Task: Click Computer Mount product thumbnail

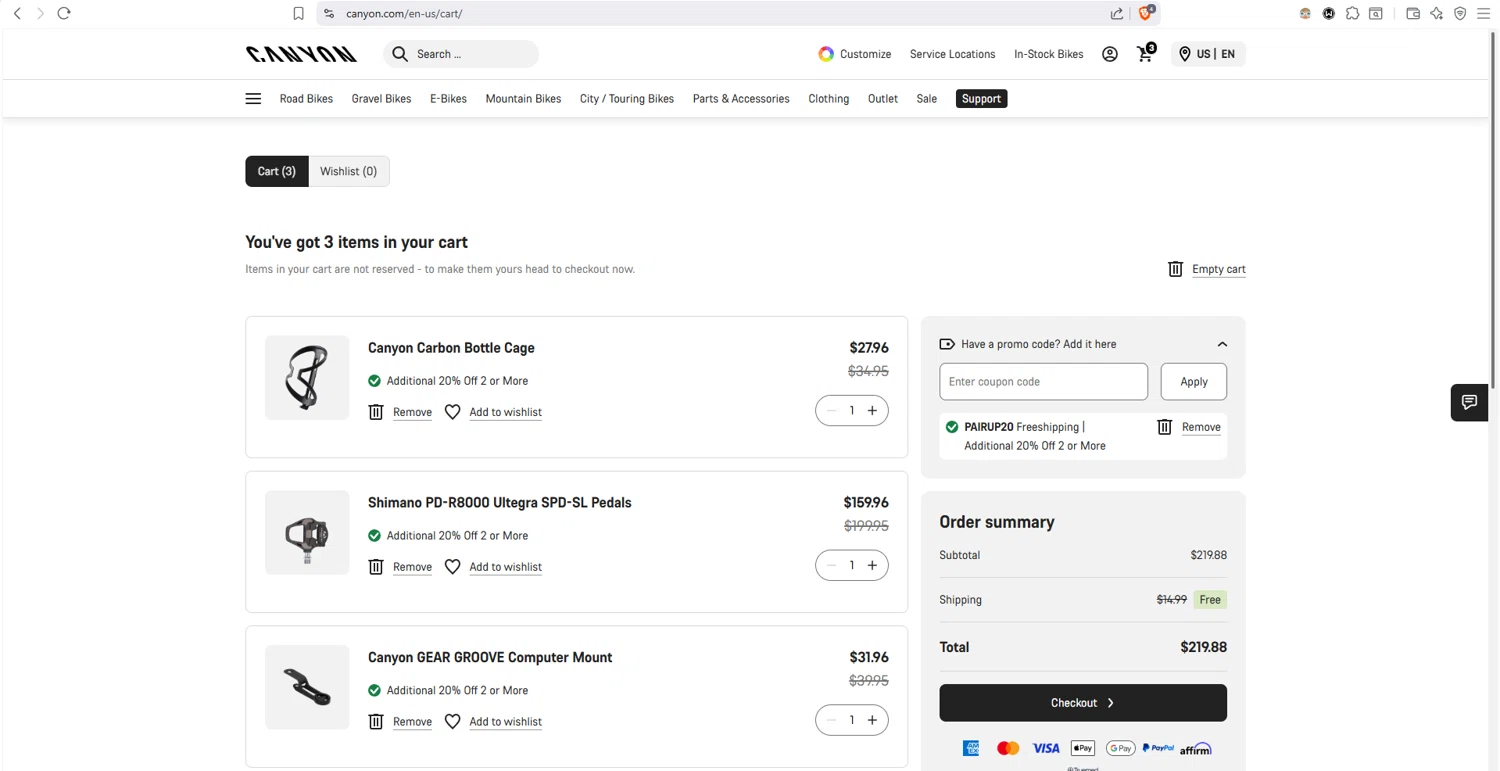Action: (x=307, y=688)
